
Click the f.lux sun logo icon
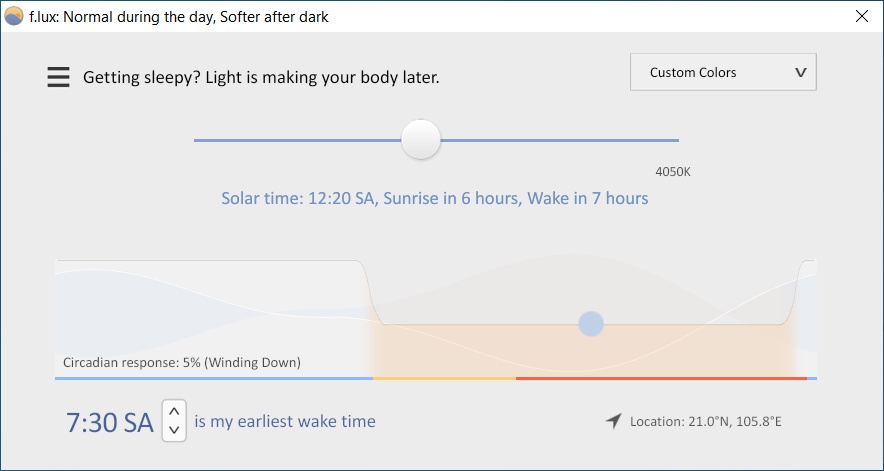click(14, 16)
